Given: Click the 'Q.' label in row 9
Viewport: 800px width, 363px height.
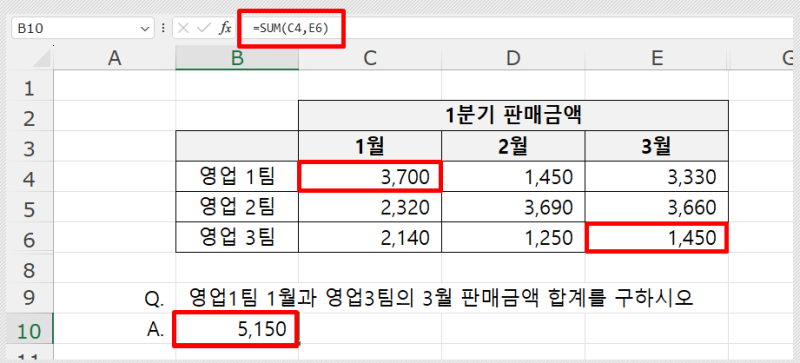Looking at the screenshot, I should pos(155,299).
